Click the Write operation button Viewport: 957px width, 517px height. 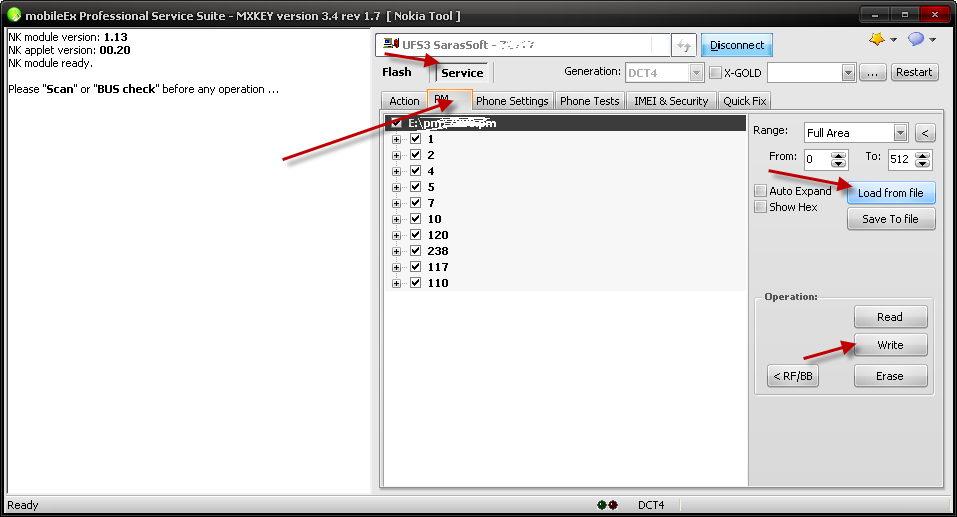pos(890,345)
